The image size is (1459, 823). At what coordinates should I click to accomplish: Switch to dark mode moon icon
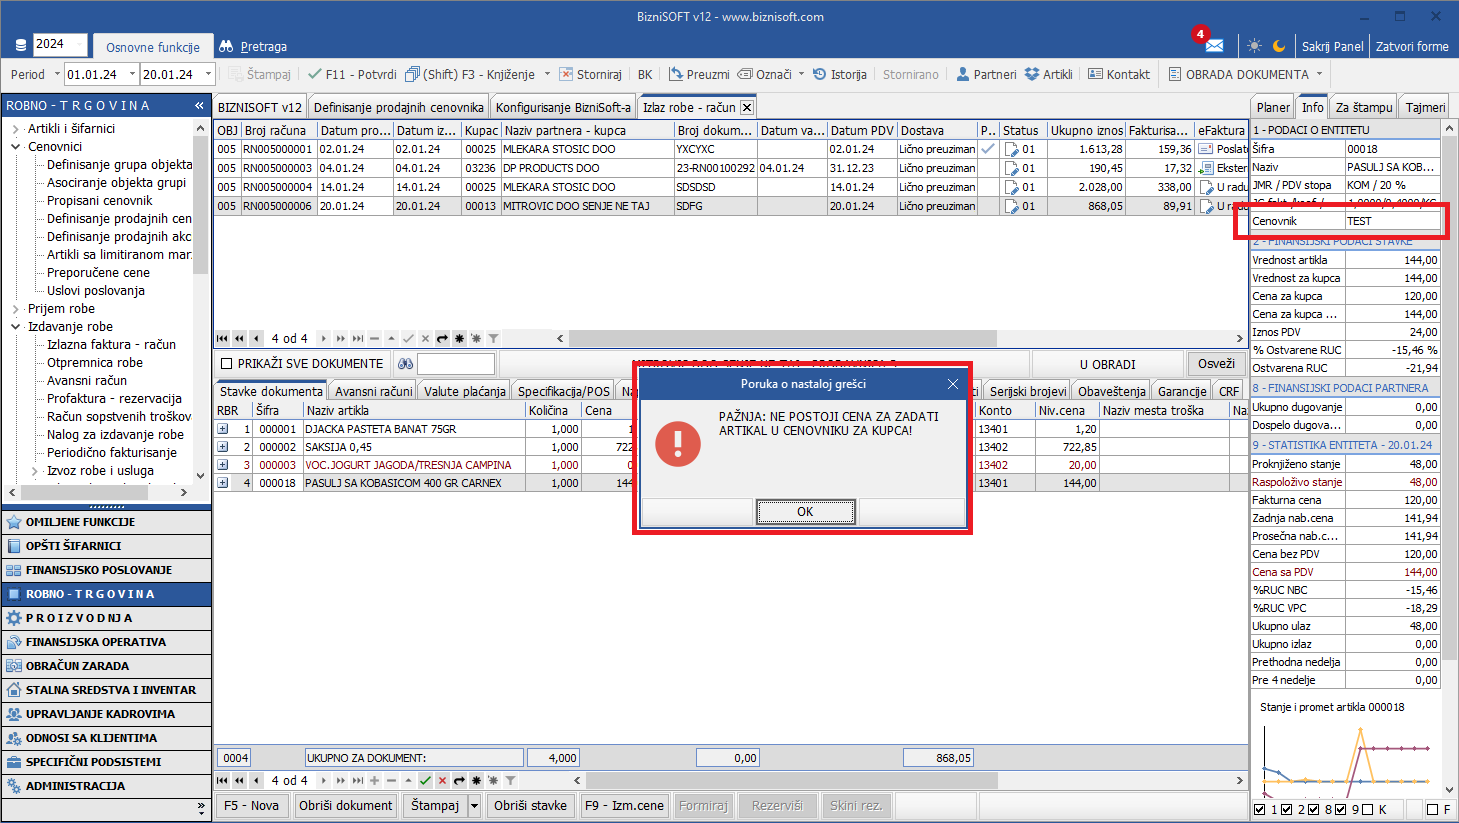click(x=1279, y=46)
